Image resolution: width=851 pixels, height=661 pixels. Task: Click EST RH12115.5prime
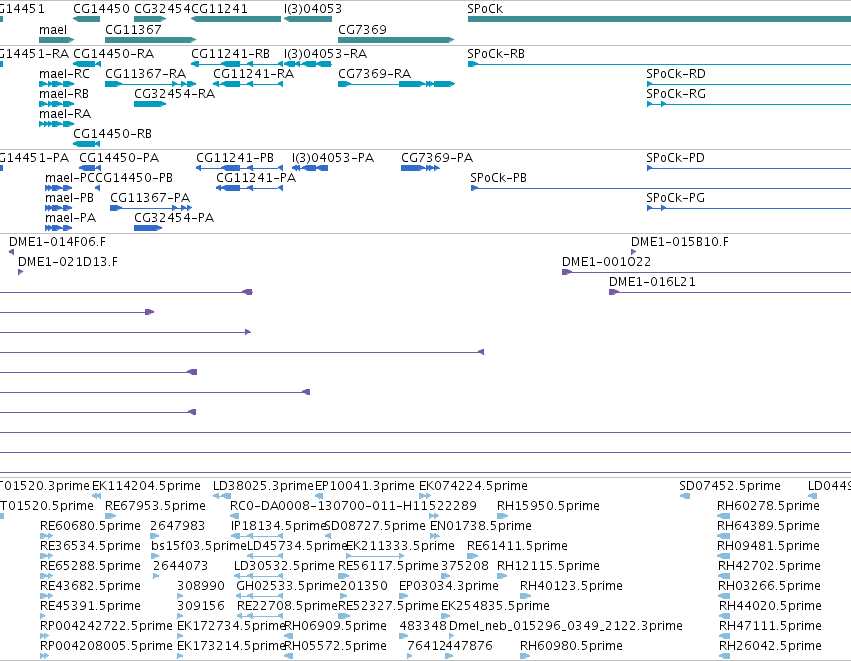coord(548,566)
